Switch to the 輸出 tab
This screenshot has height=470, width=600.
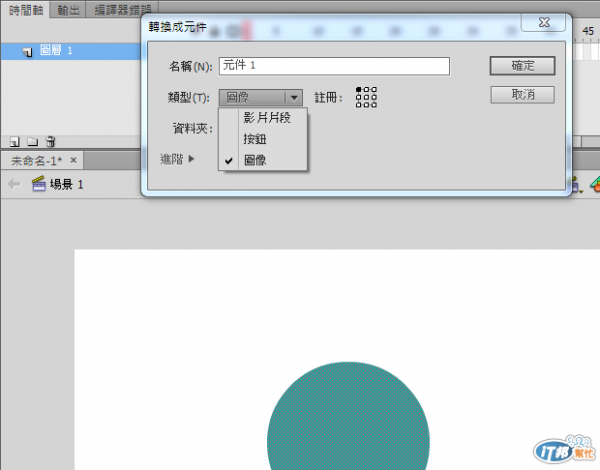(68, 10)
